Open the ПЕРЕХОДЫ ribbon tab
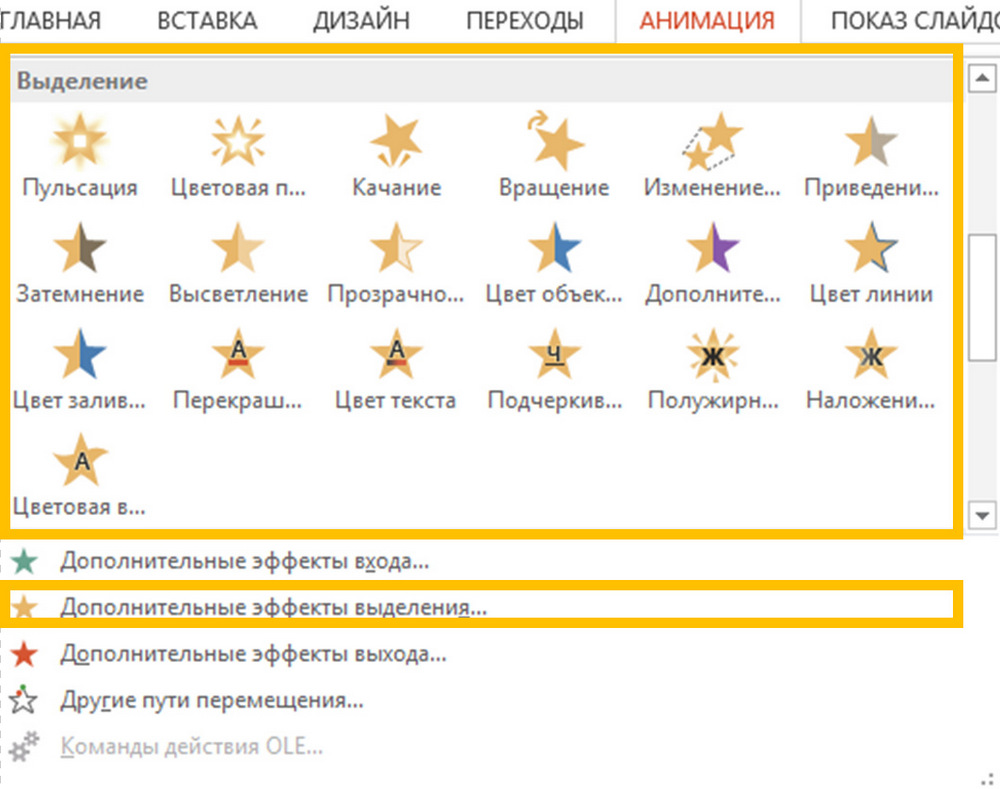 point(525,20)
